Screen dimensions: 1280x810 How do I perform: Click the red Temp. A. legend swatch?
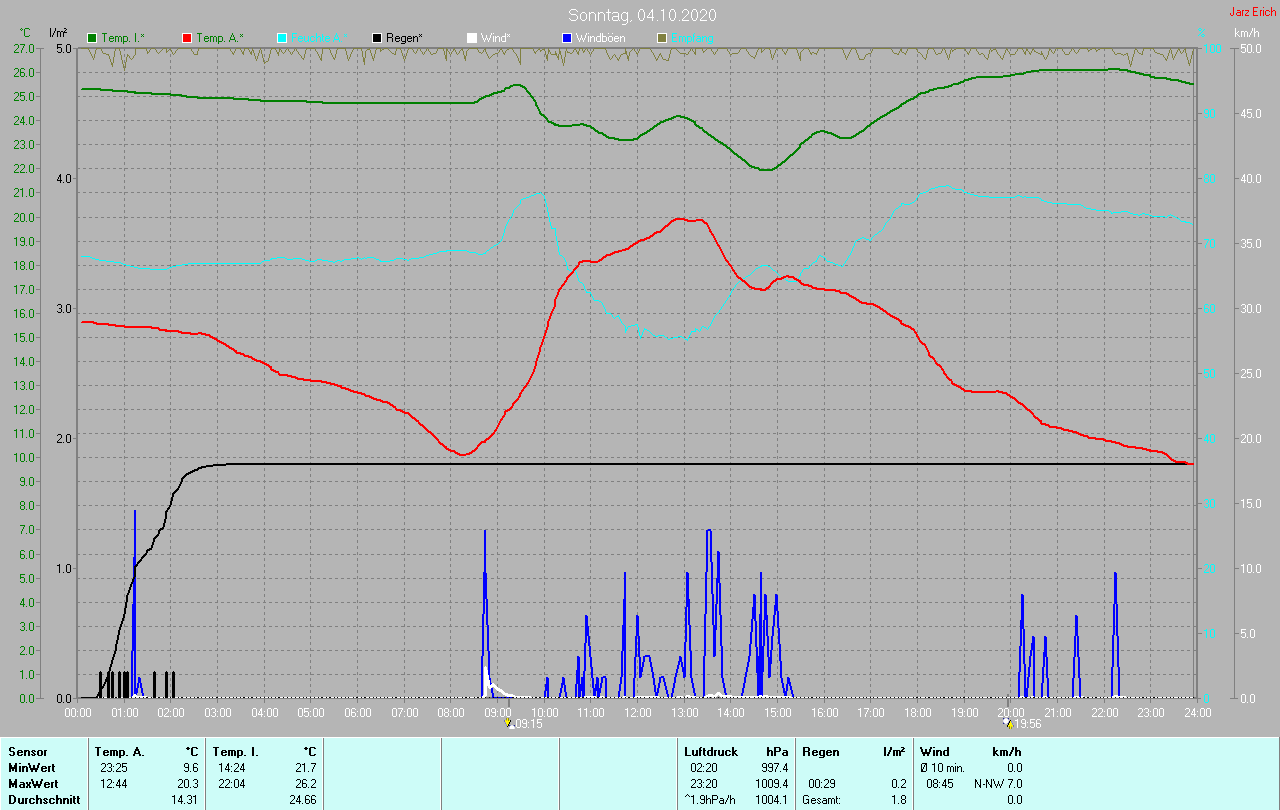[x=187, y=38]
